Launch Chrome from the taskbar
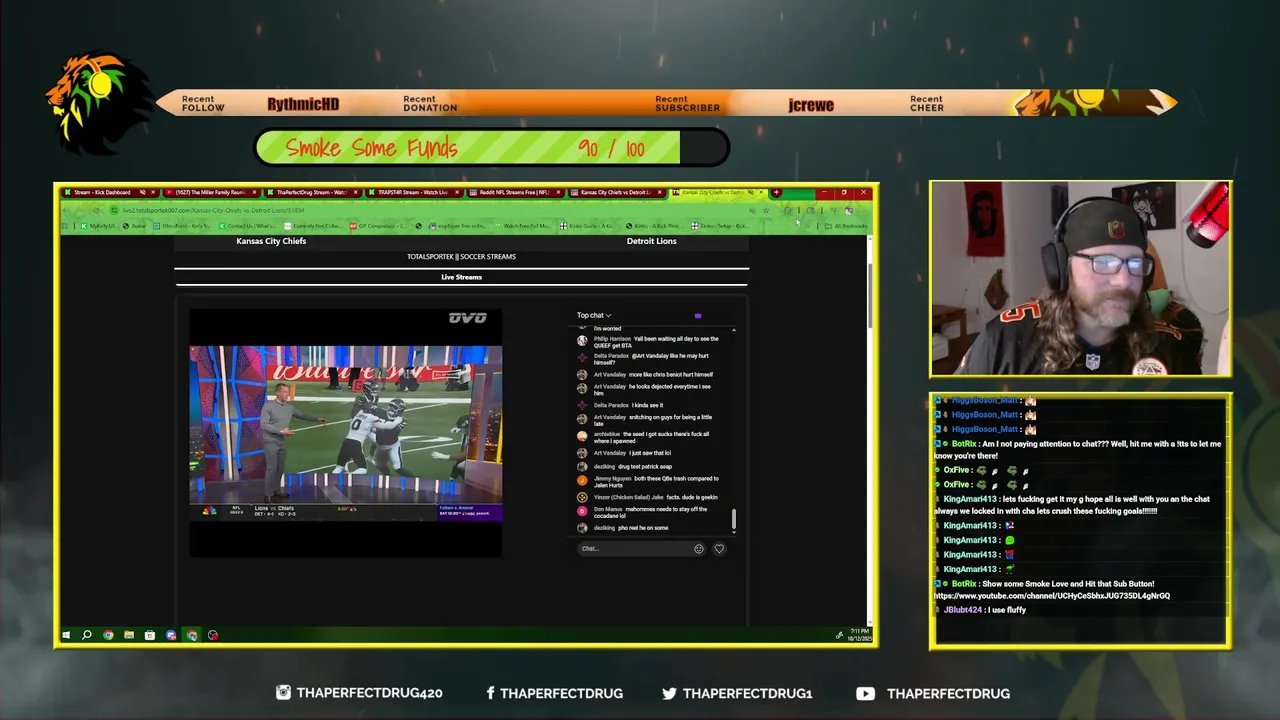1280x720 pixels. pyautogui.click(x=108, y=635)
